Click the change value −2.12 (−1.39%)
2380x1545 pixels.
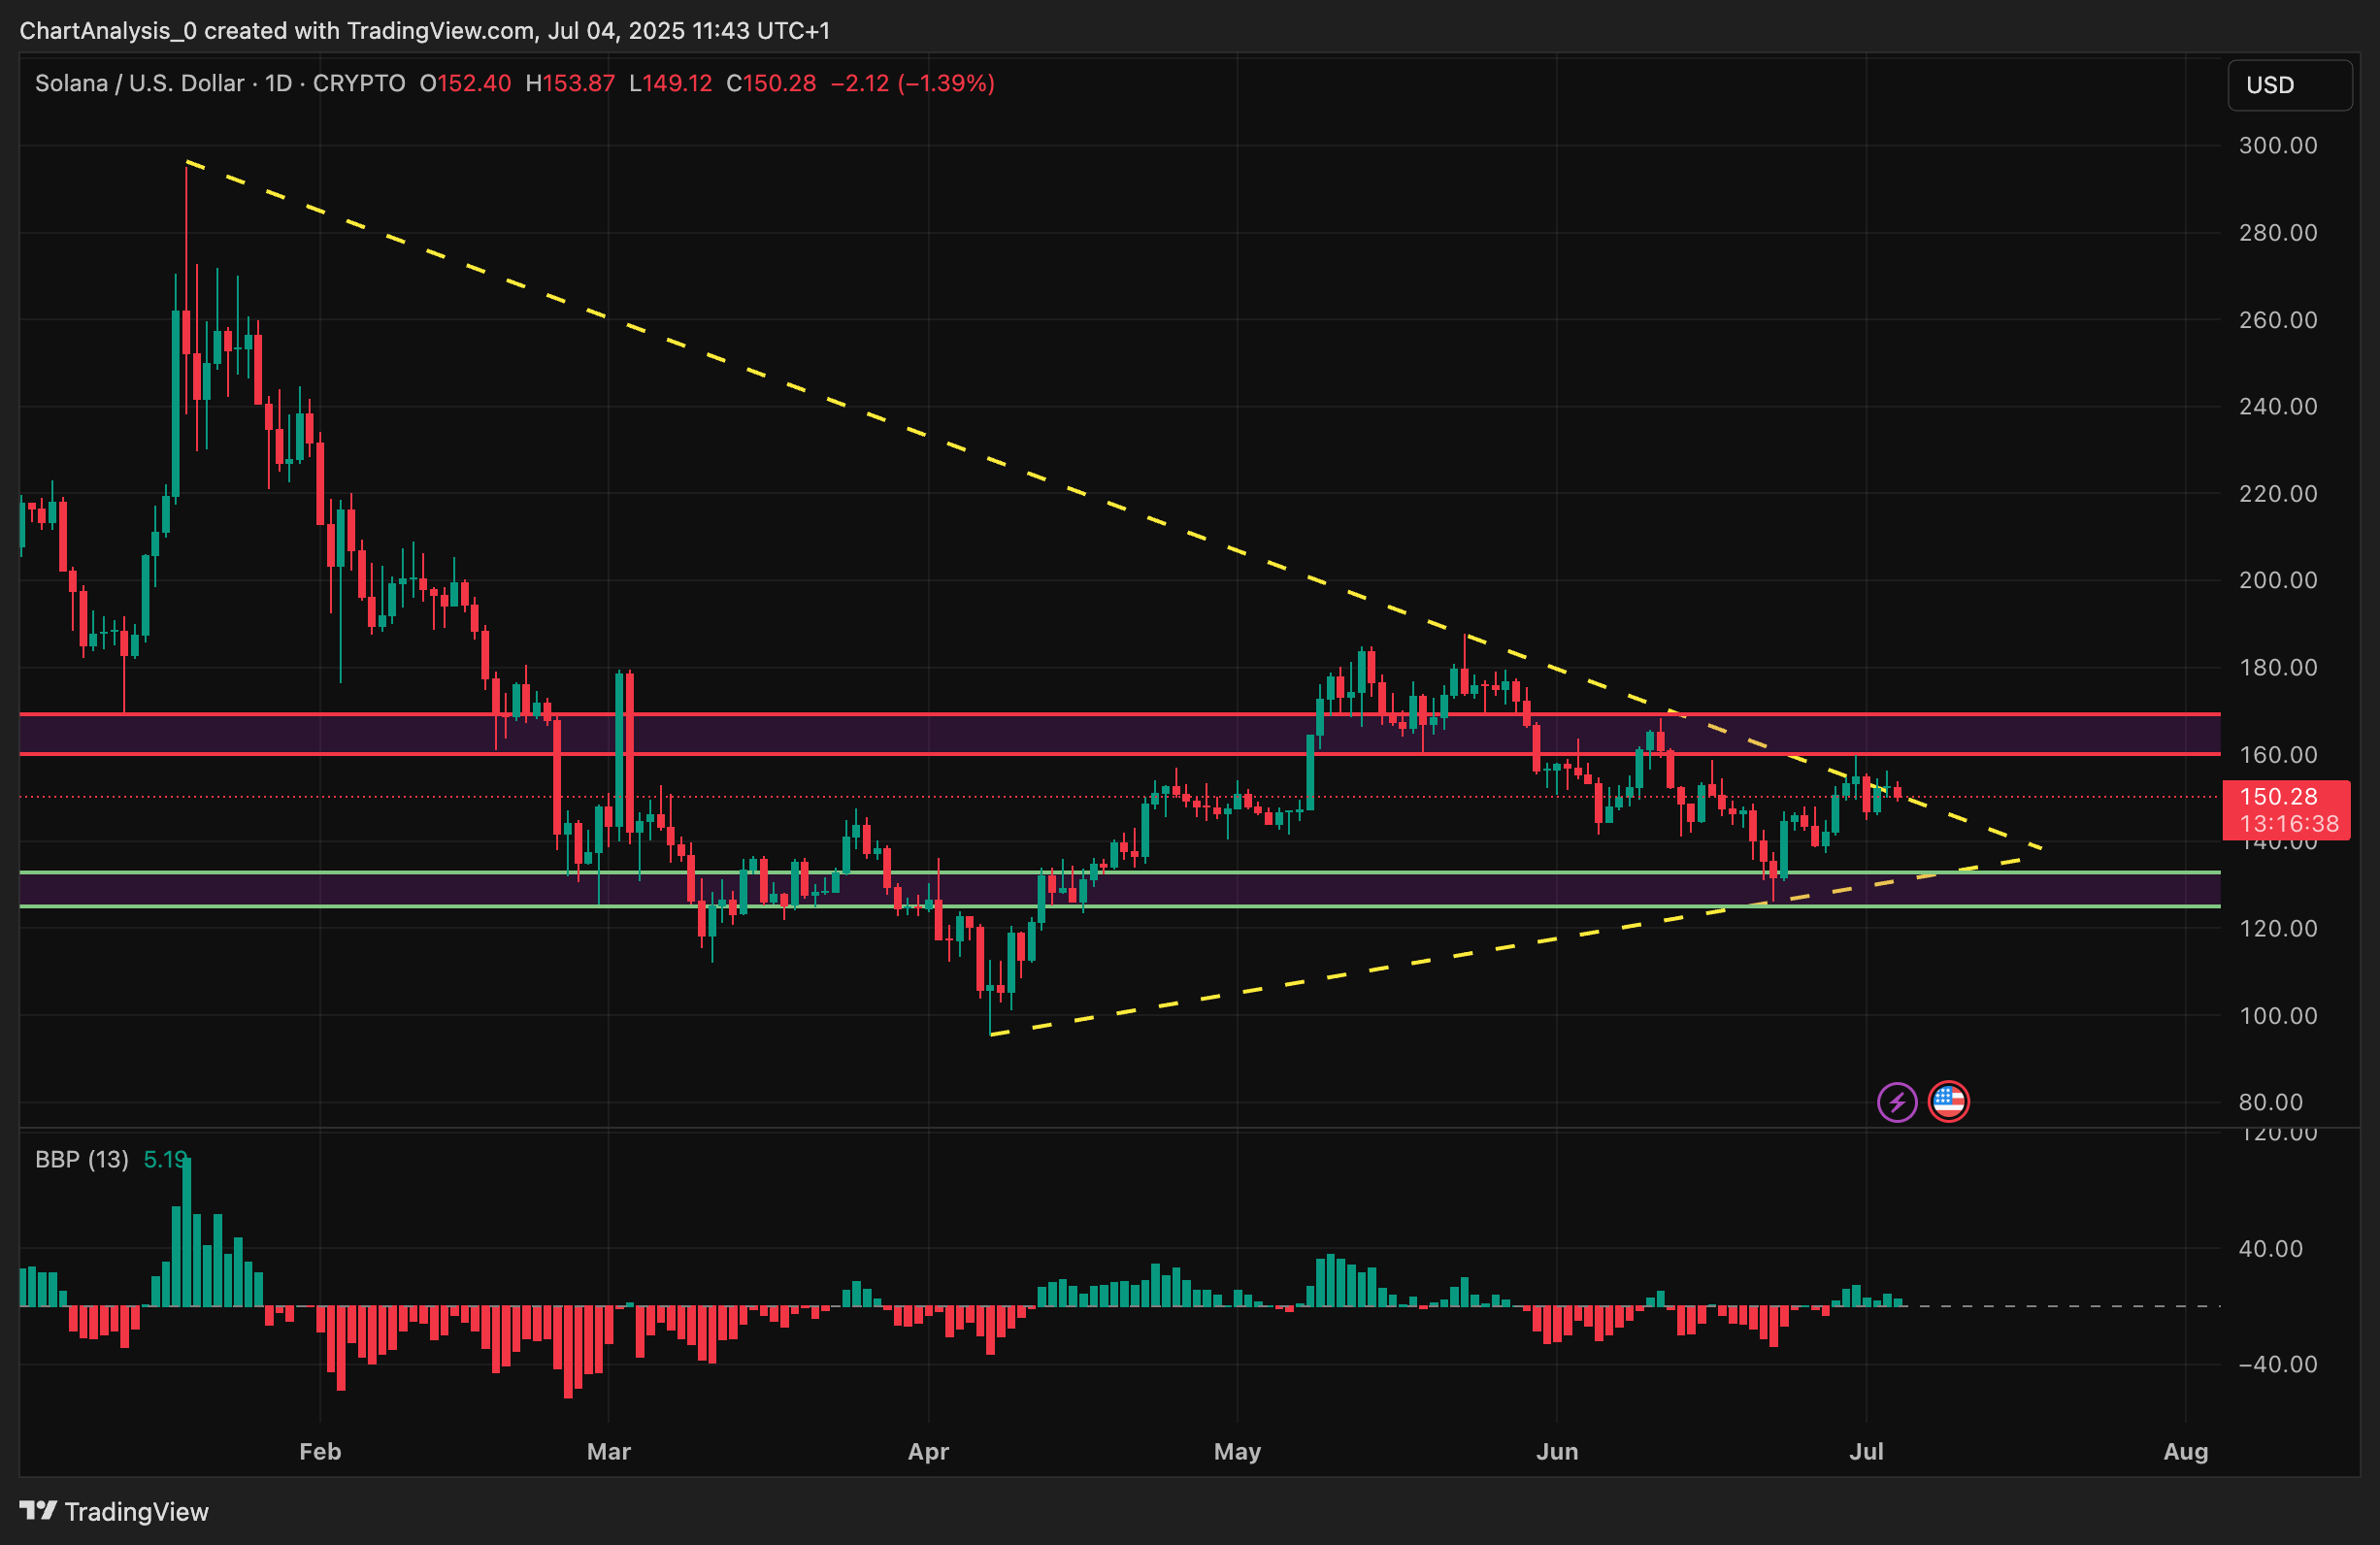point(913,83)
